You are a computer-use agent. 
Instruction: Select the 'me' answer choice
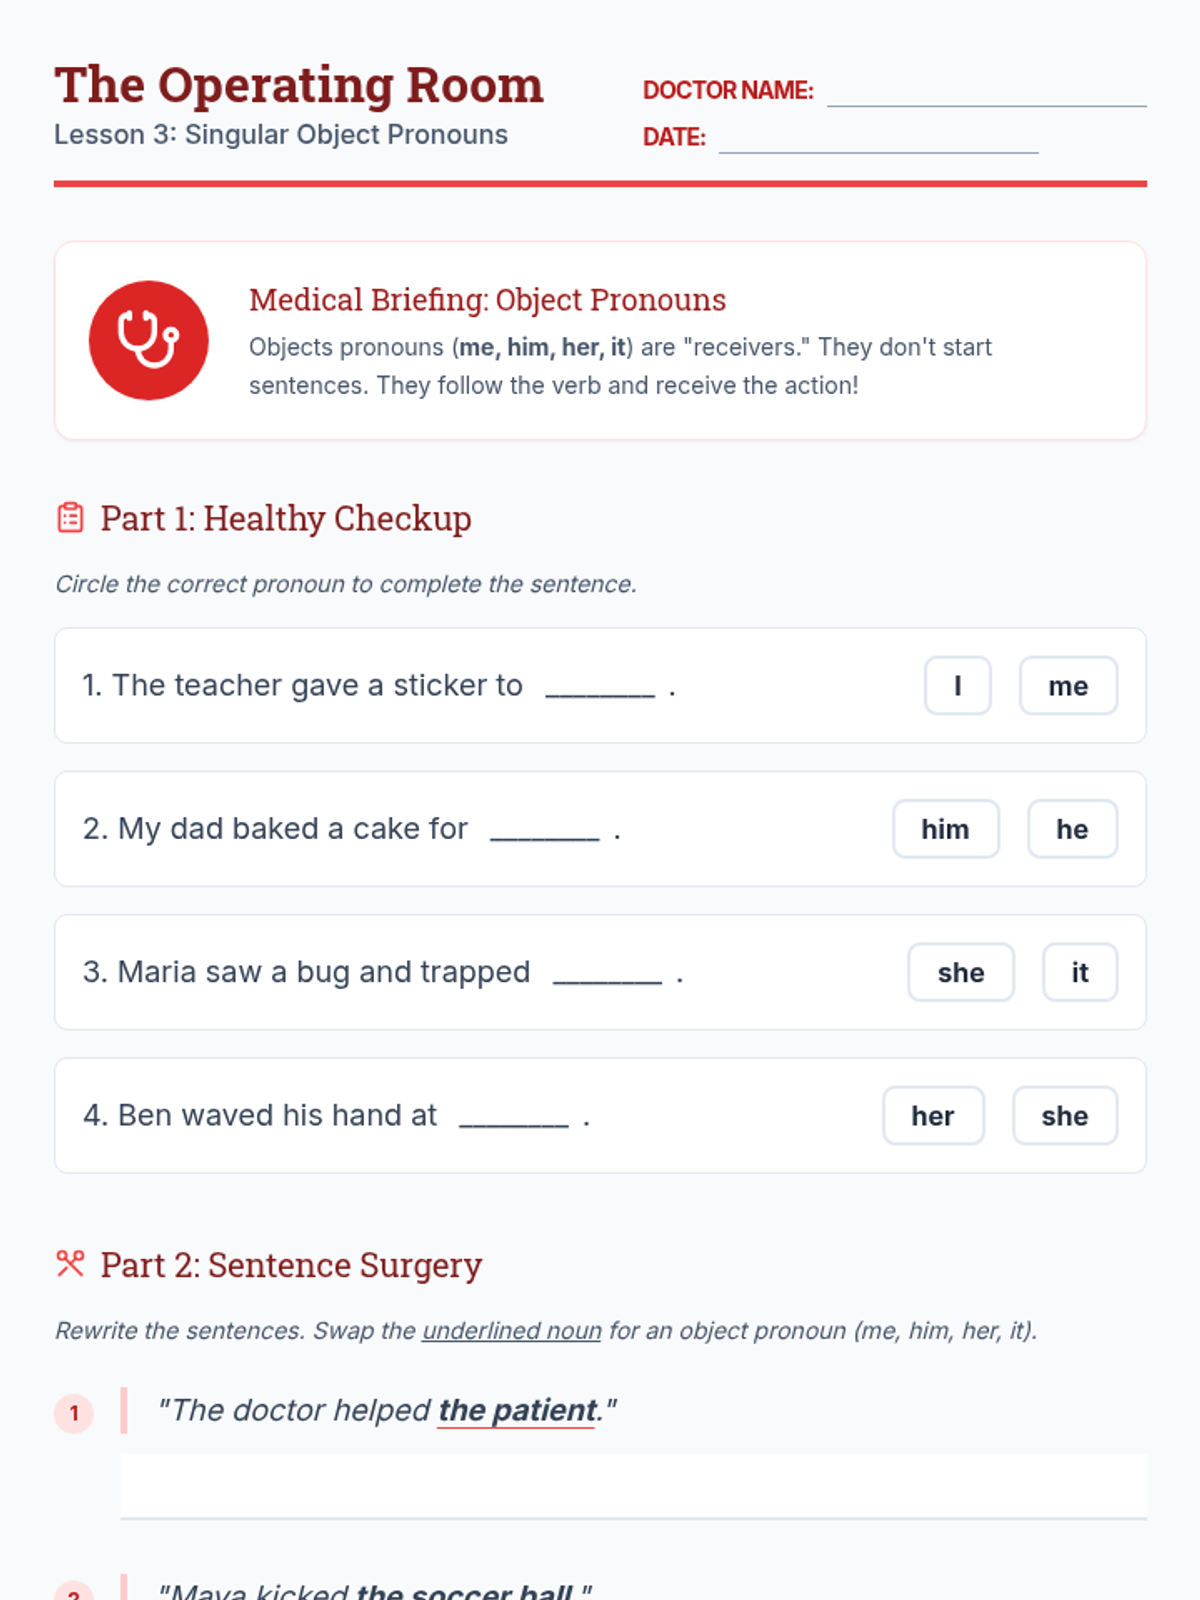click(1067, 686)
